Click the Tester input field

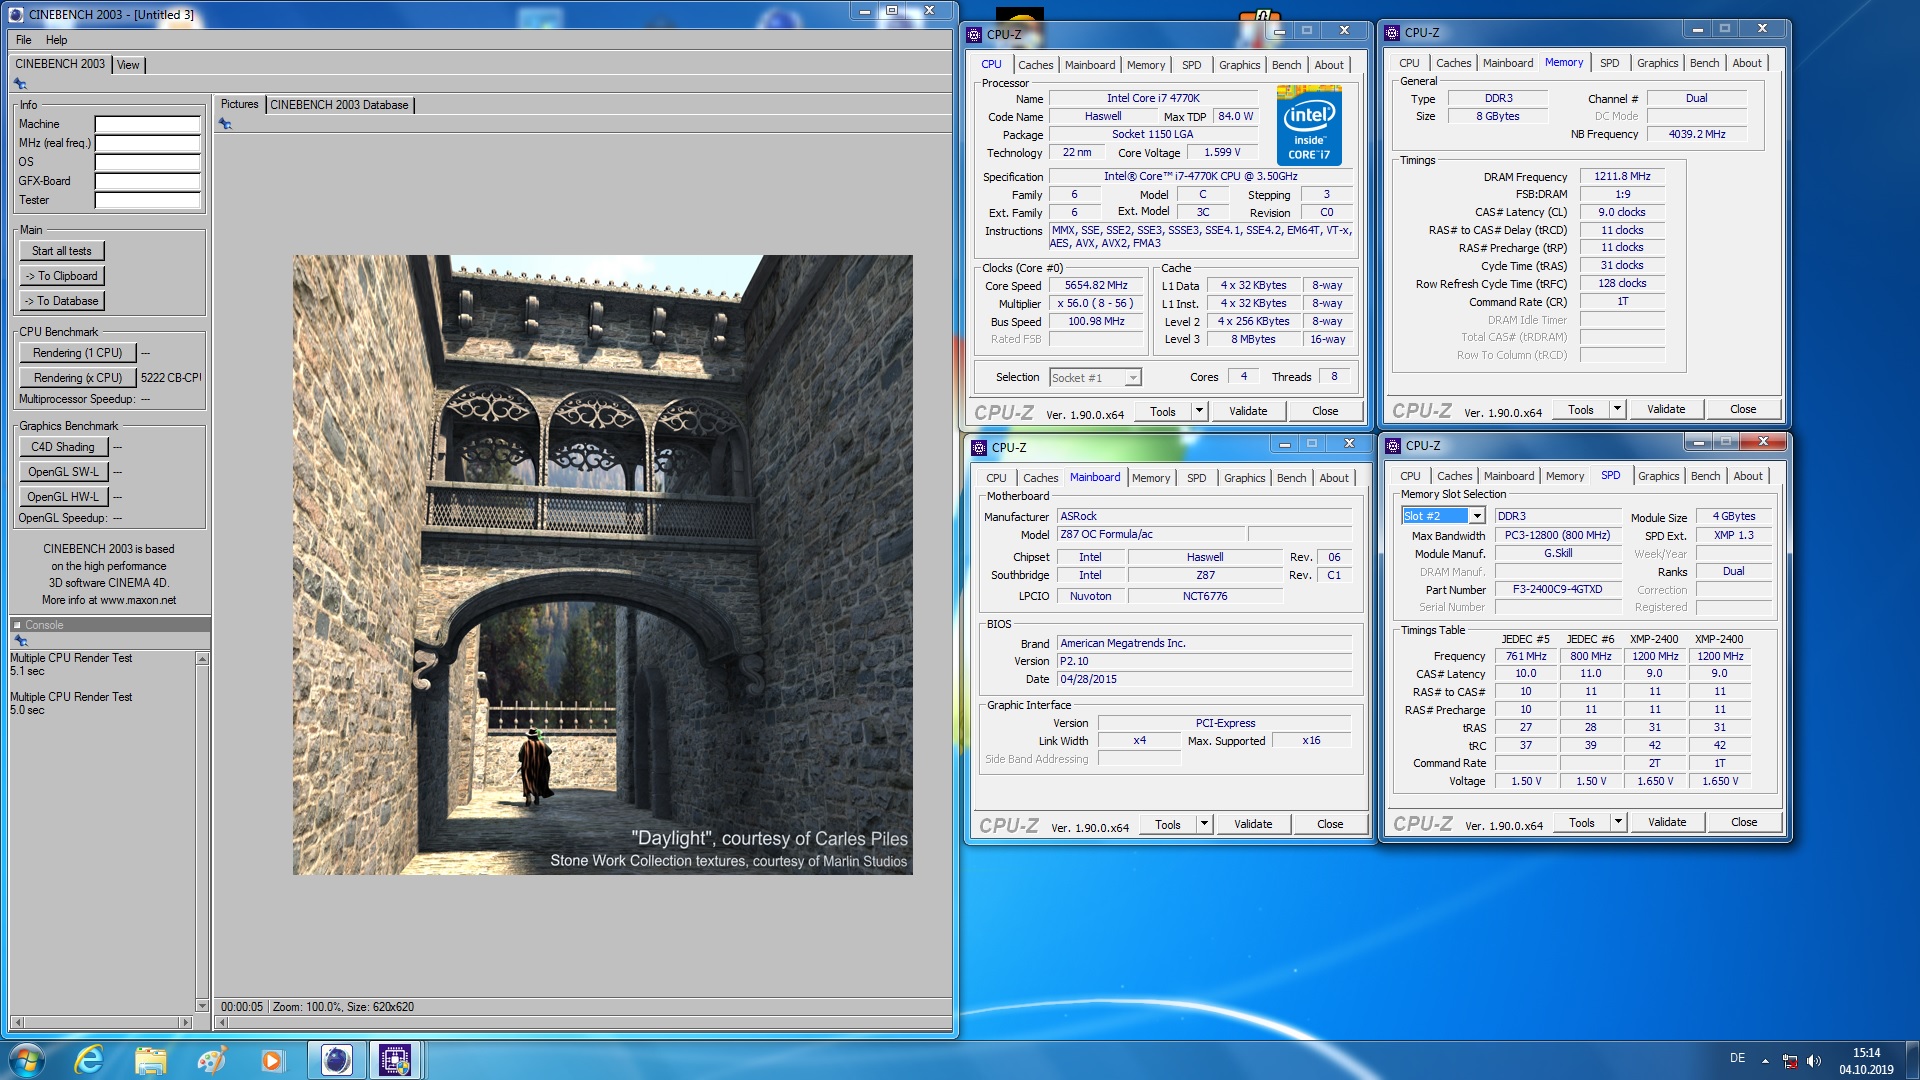click(x=147, y=200)
